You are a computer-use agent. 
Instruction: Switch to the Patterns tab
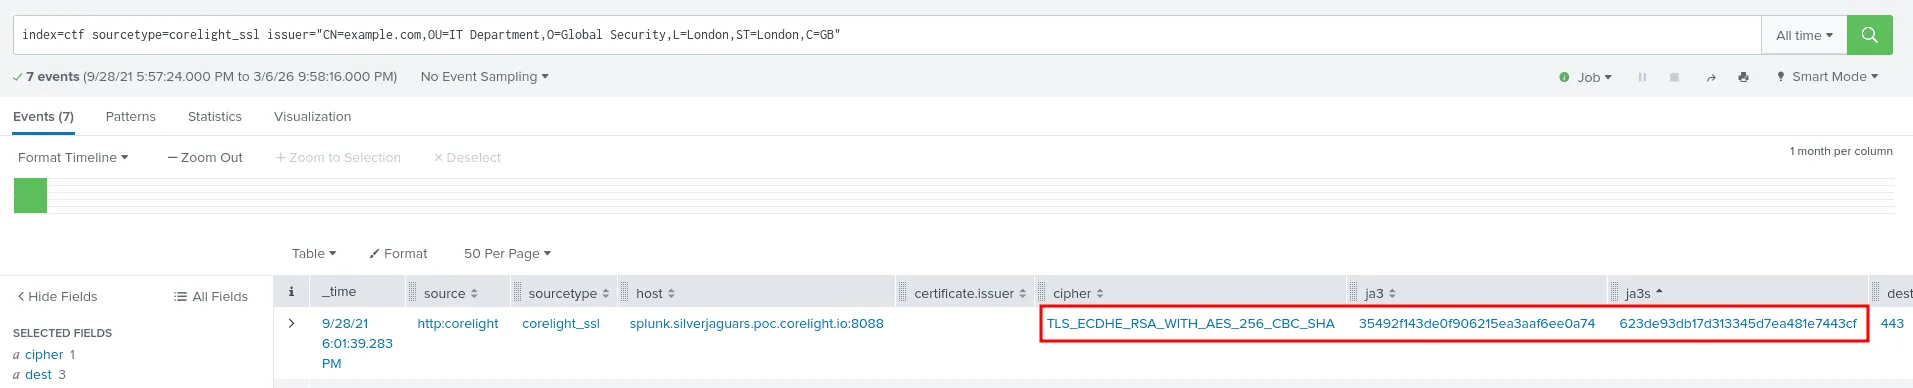[x=131, y=117]
